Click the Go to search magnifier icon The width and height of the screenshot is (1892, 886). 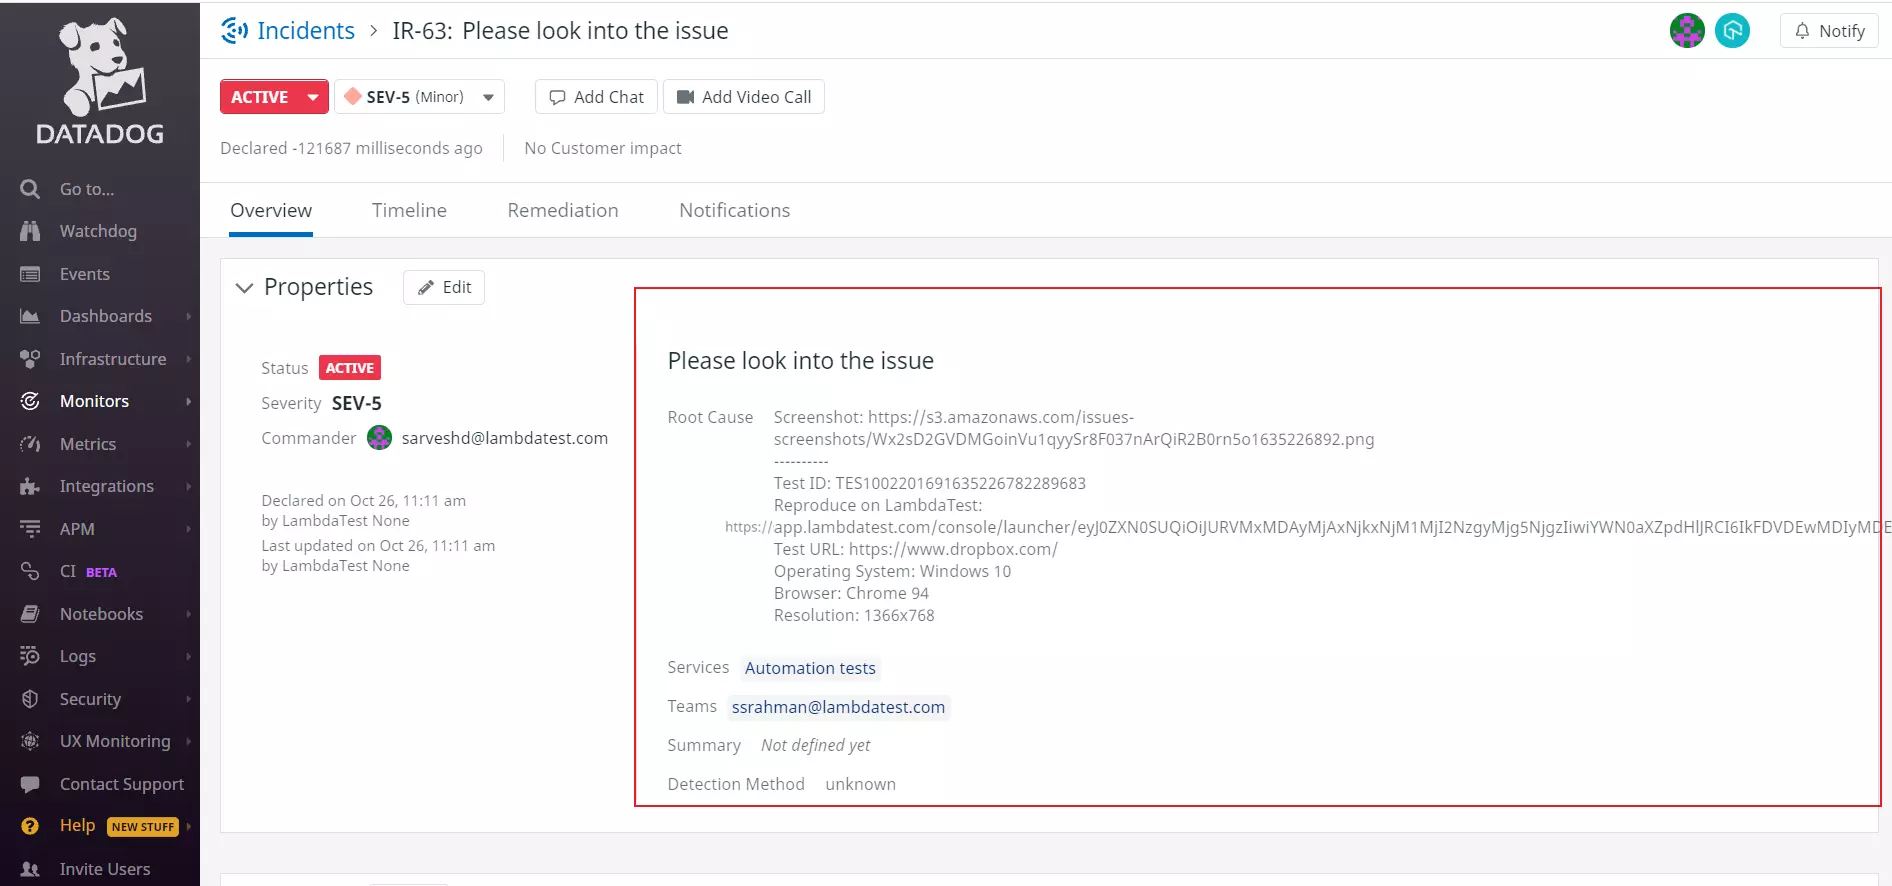pyautogui.click(x=30, y=189)
